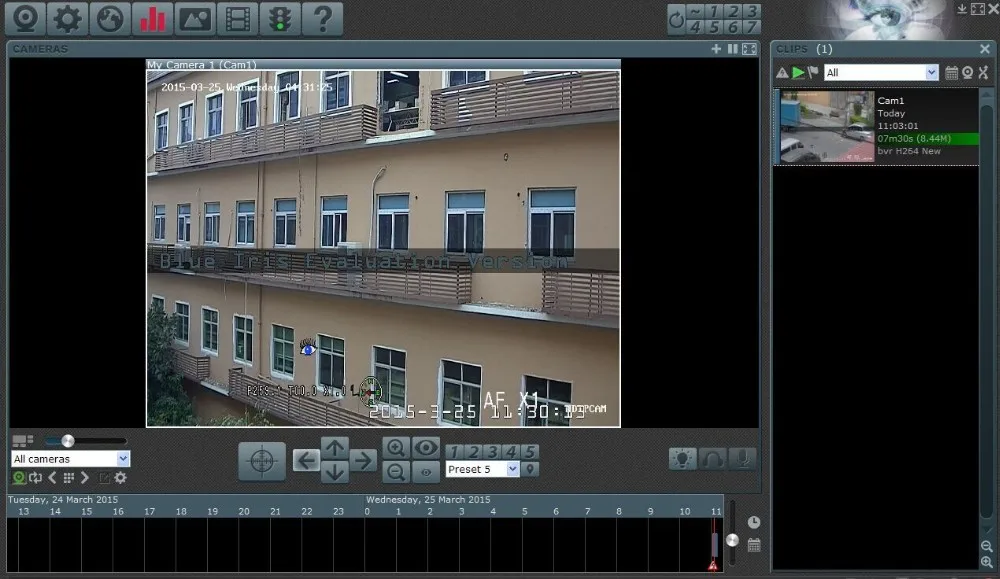Click profile number 5 in top right
Image resolution: width=1000 pixels, height=579 pixels.
point(714,27)
